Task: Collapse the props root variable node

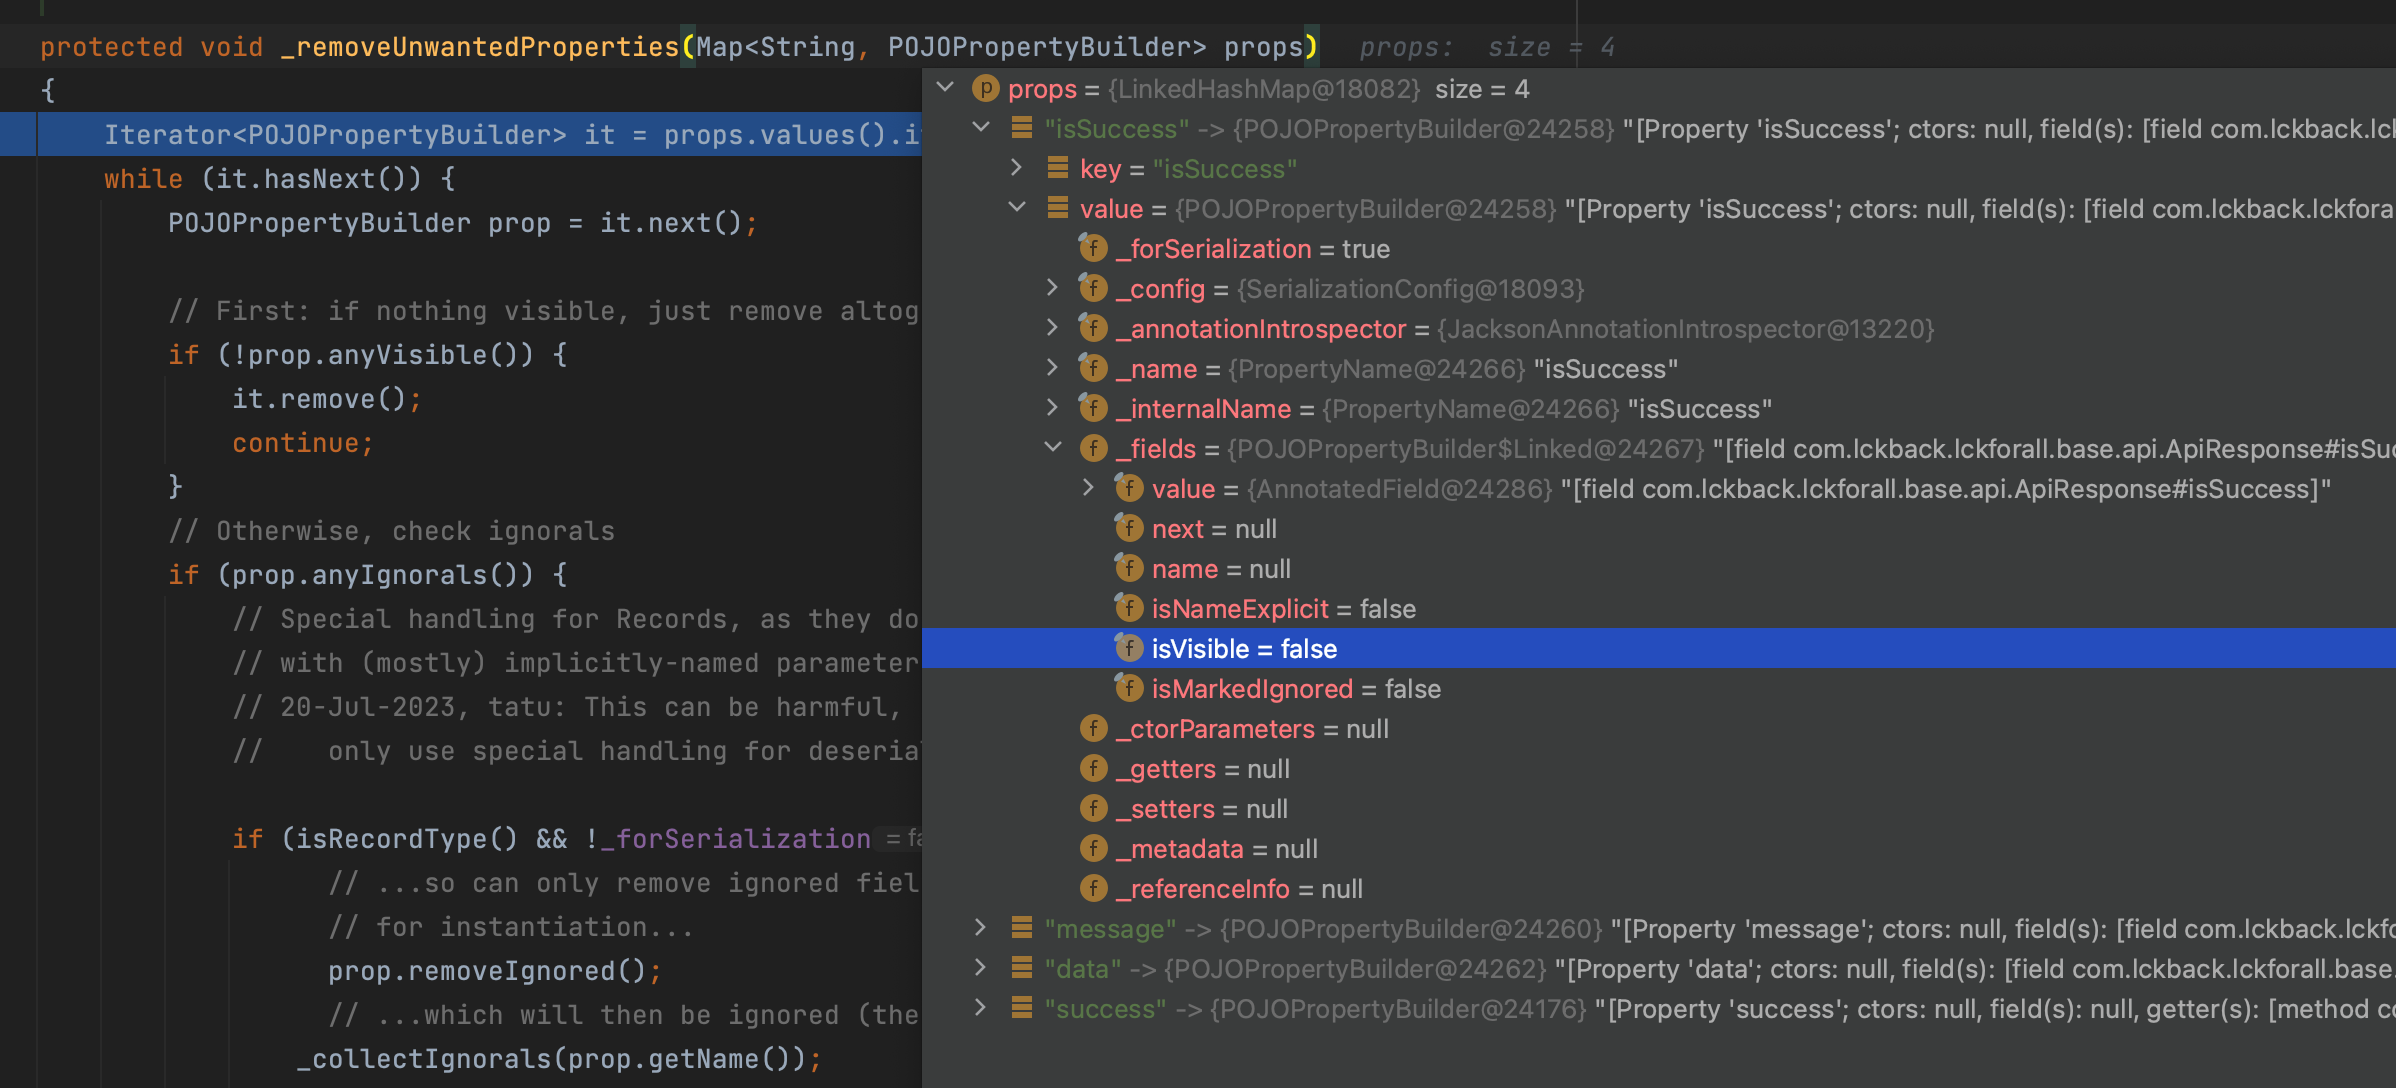Action: click(x=945, y=88)
